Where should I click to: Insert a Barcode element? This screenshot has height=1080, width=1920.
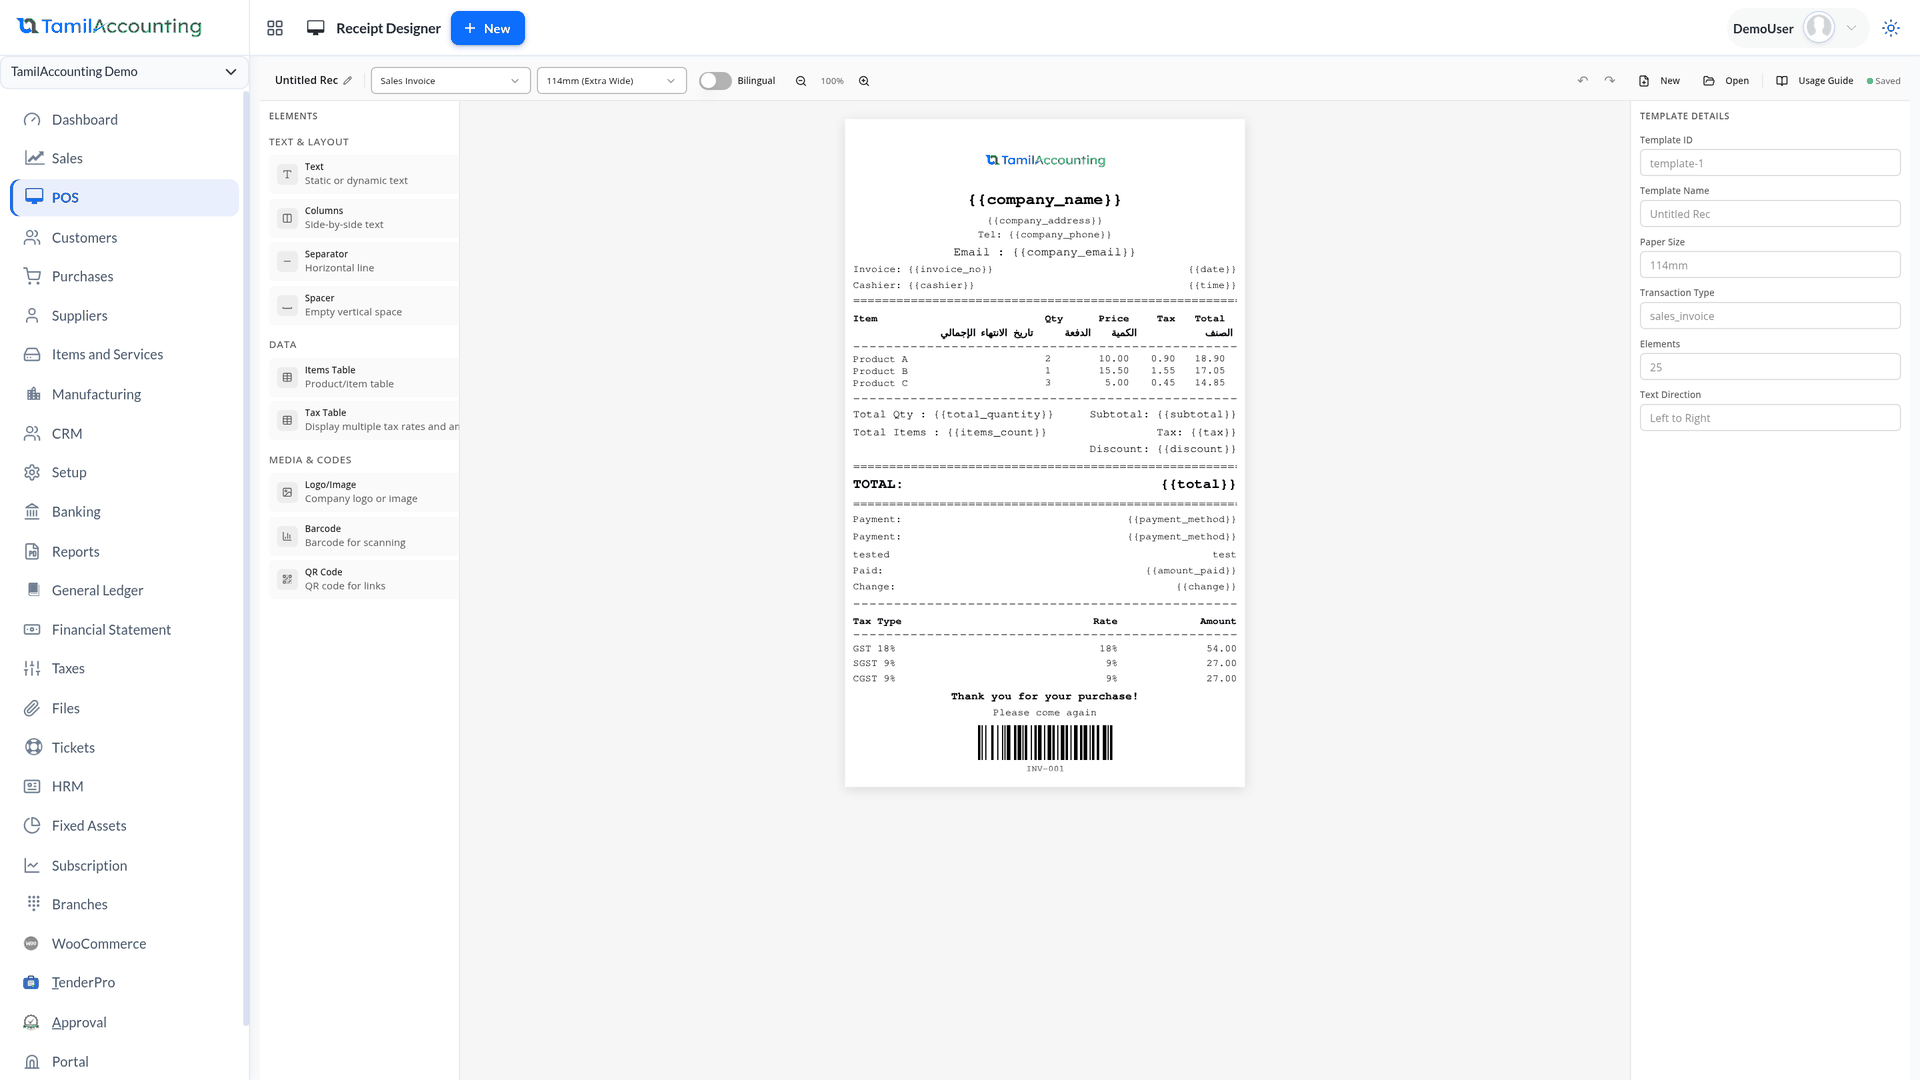pyautogui.click(x=364, y=536)
